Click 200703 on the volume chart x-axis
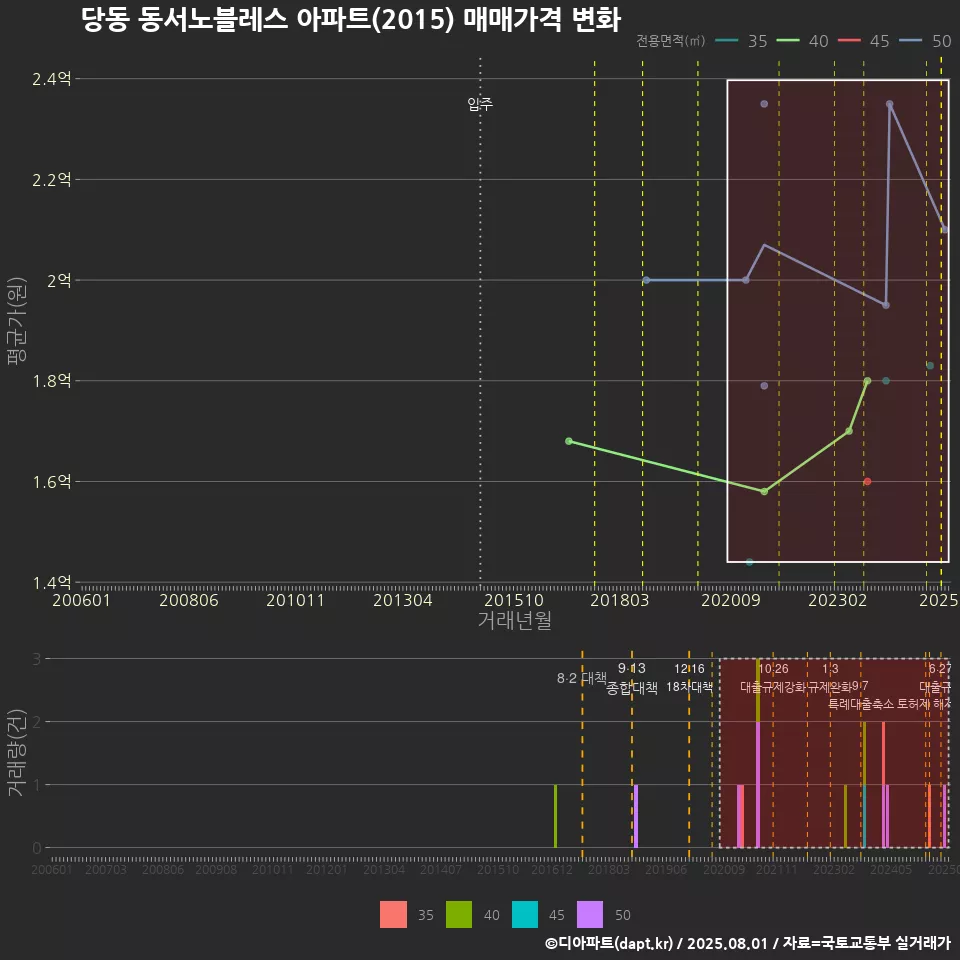This screenshot has height=960, width=960. [x=106, y=869]
